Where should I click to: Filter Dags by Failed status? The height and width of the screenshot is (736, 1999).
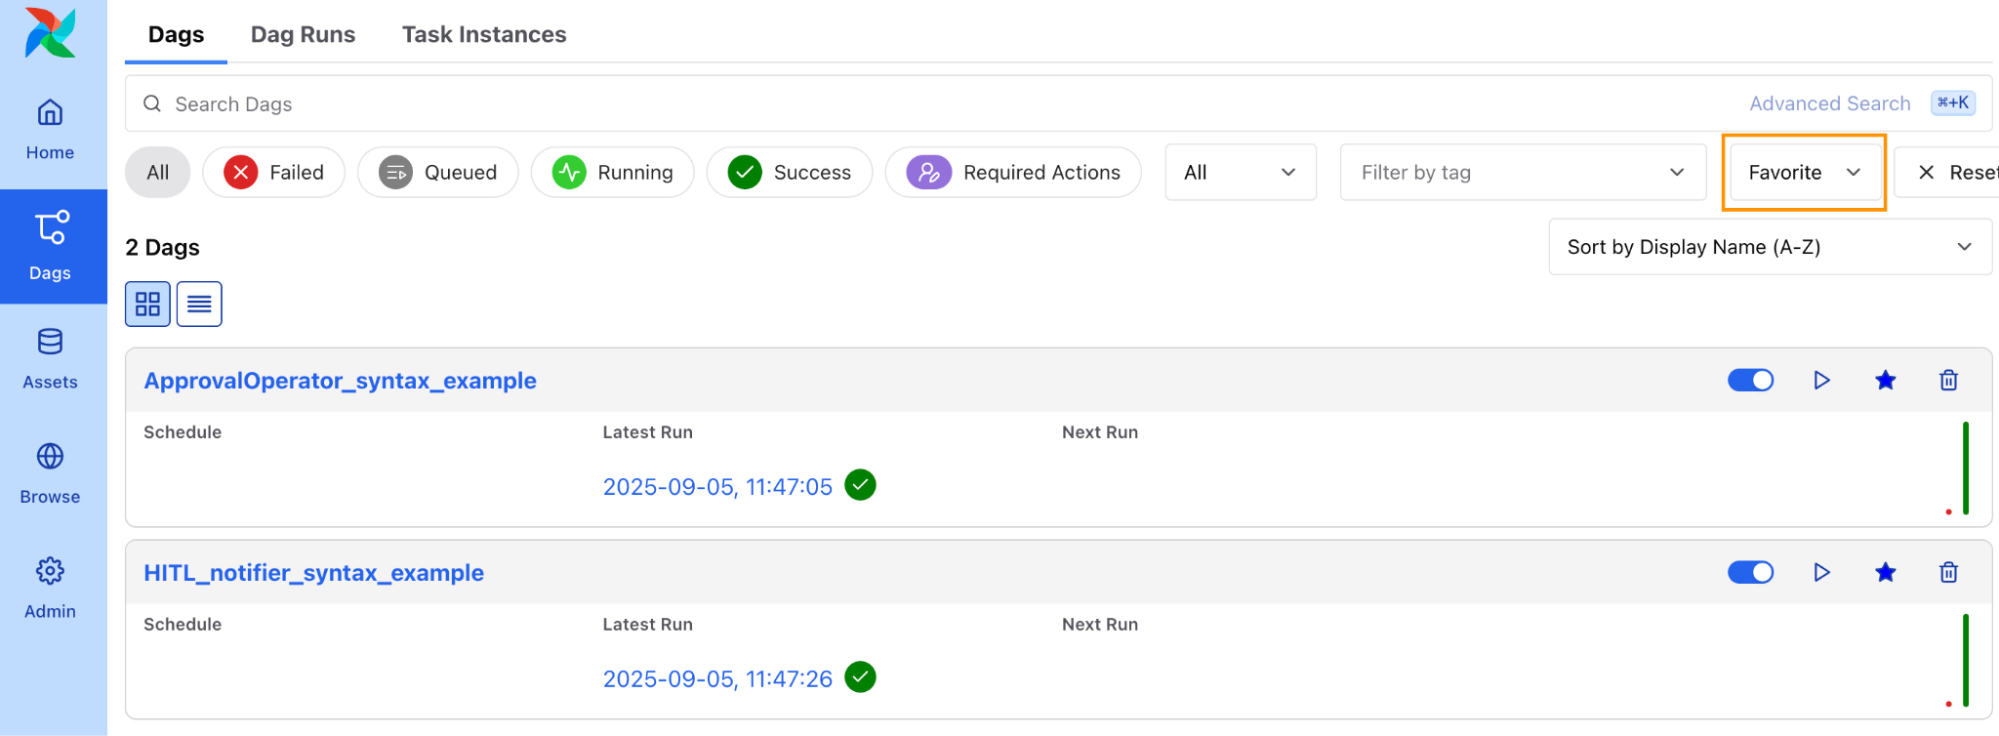(274, 172)
